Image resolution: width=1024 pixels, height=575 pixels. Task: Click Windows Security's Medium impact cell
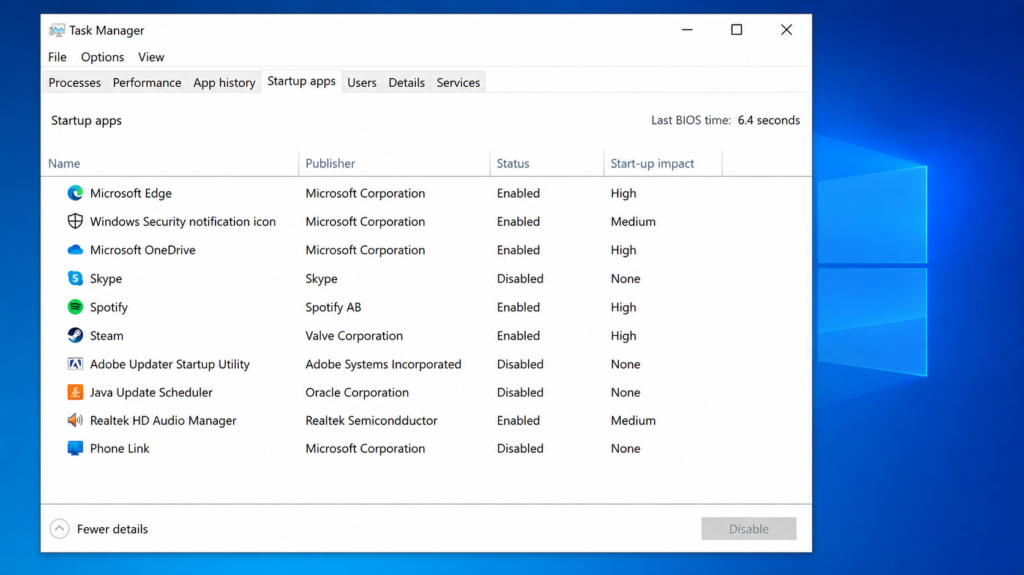[x=633, y=222]
